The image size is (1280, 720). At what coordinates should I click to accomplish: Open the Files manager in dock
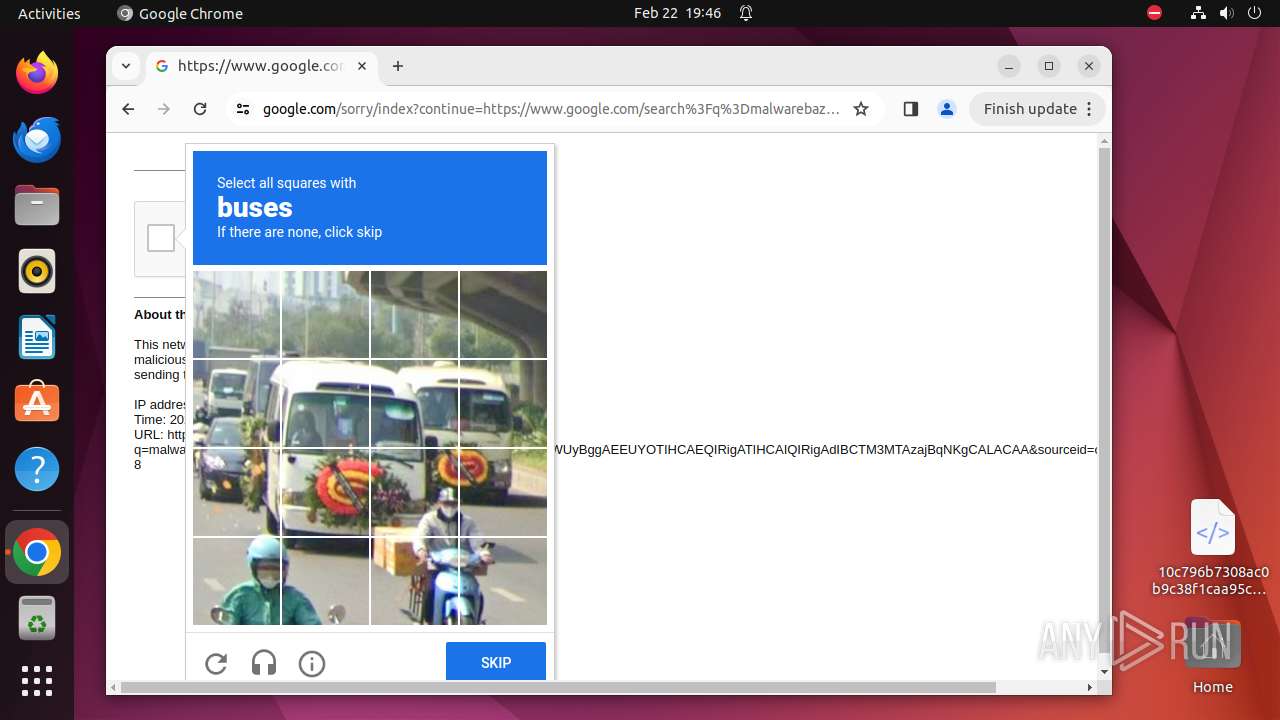coord(37,205)
